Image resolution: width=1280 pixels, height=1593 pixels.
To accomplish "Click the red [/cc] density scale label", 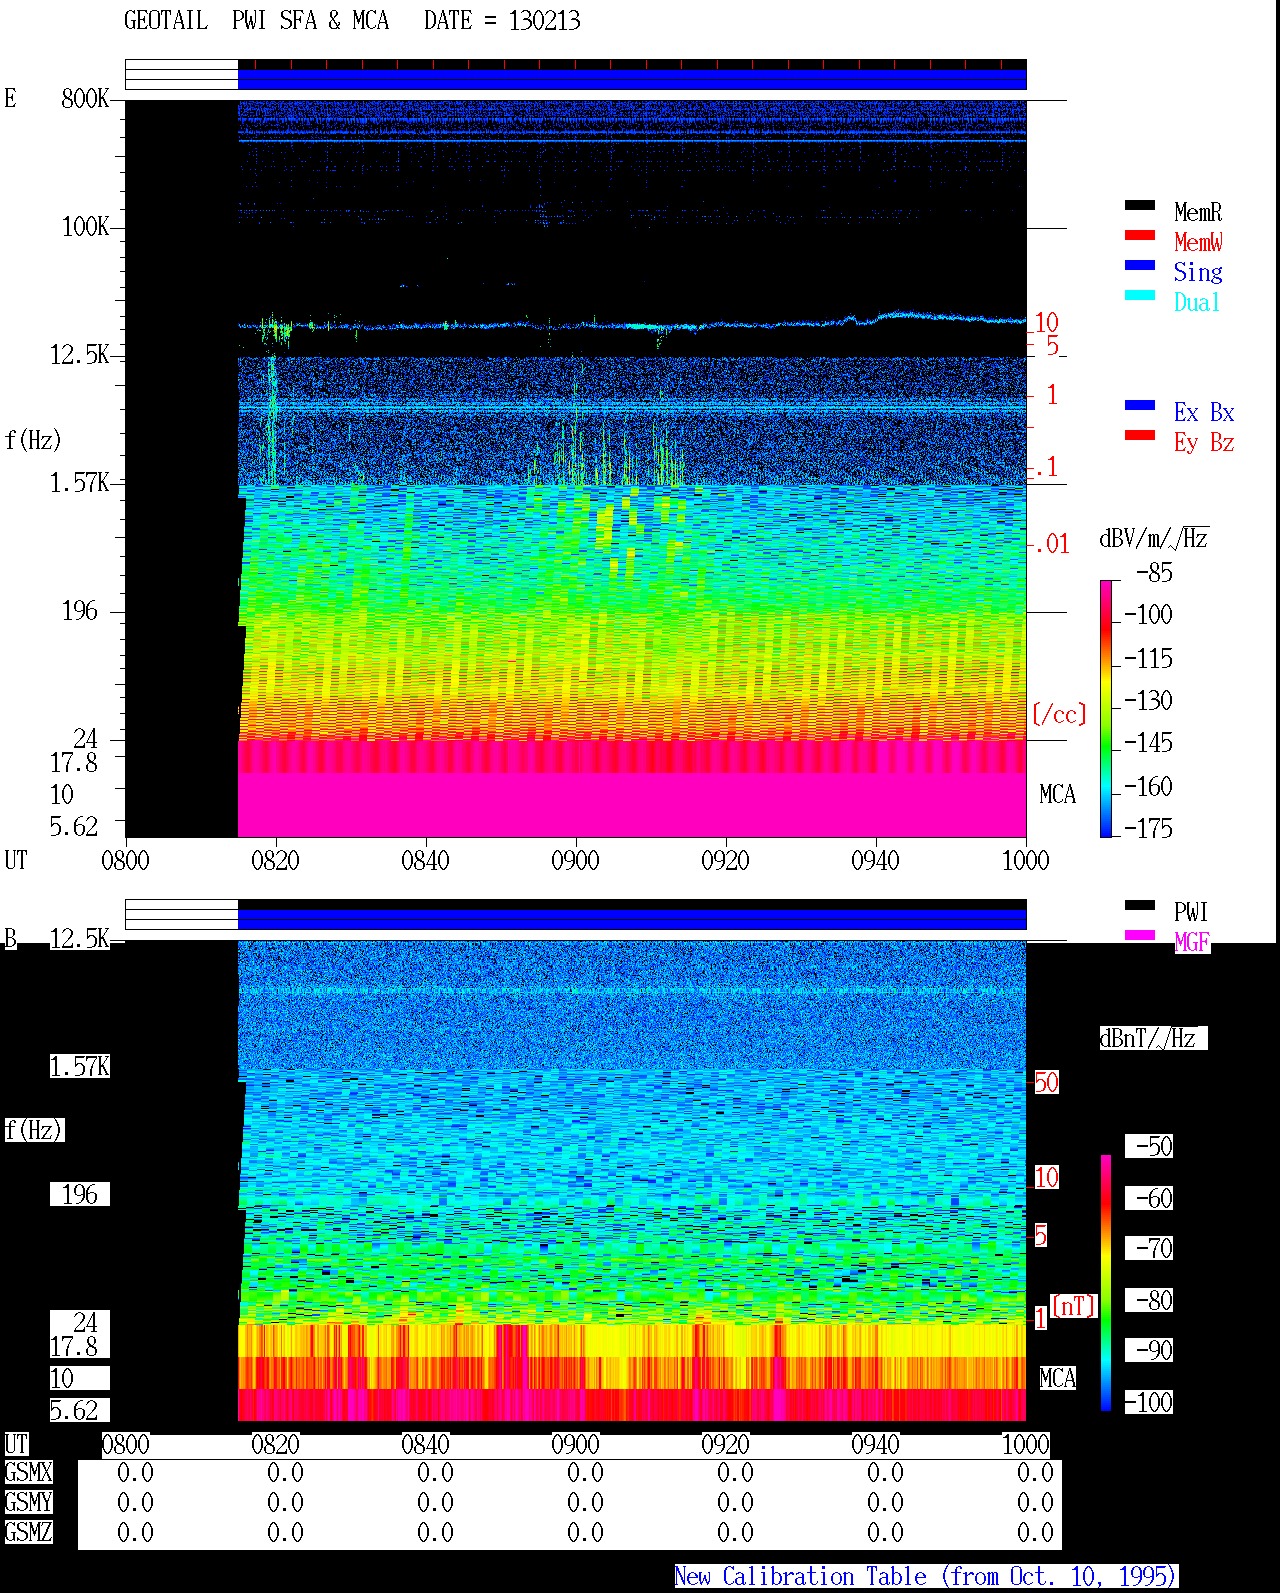I will (1059, 714).
